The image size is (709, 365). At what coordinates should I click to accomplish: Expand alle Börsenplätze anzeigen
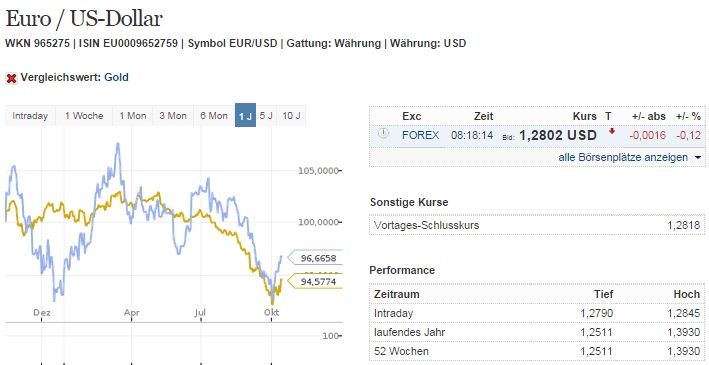(x=629, y=157)
